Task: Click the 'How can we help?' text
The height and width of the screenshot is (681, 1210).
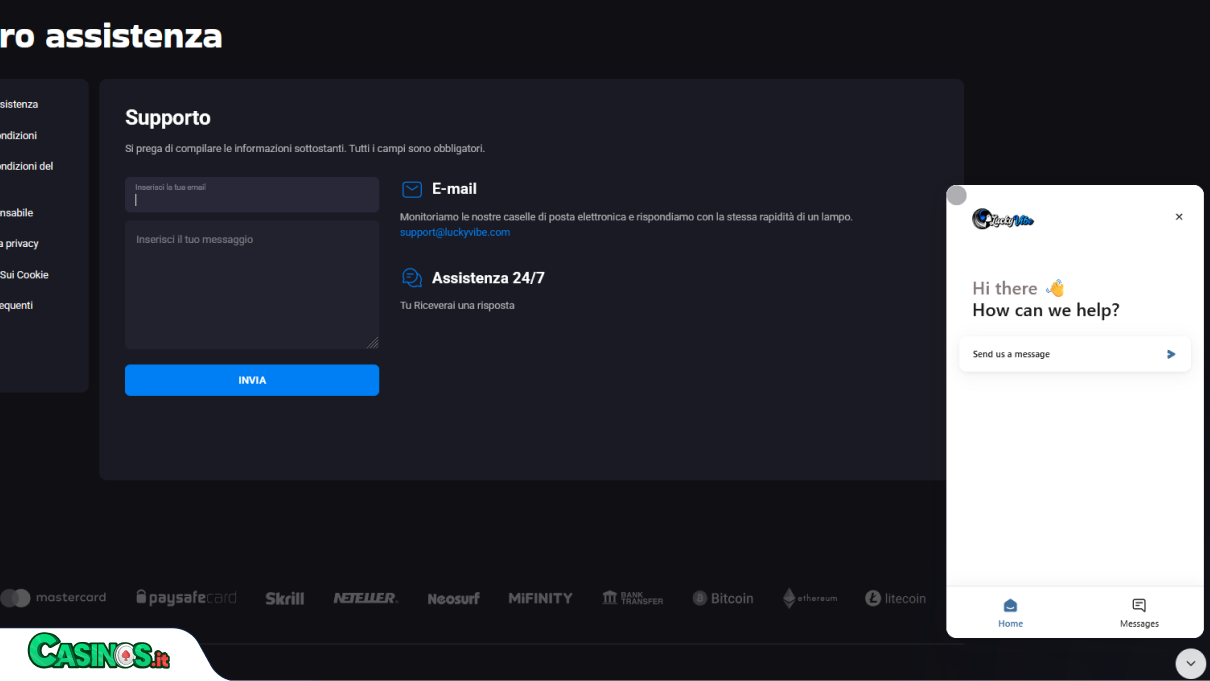Action: point(1046,310)
